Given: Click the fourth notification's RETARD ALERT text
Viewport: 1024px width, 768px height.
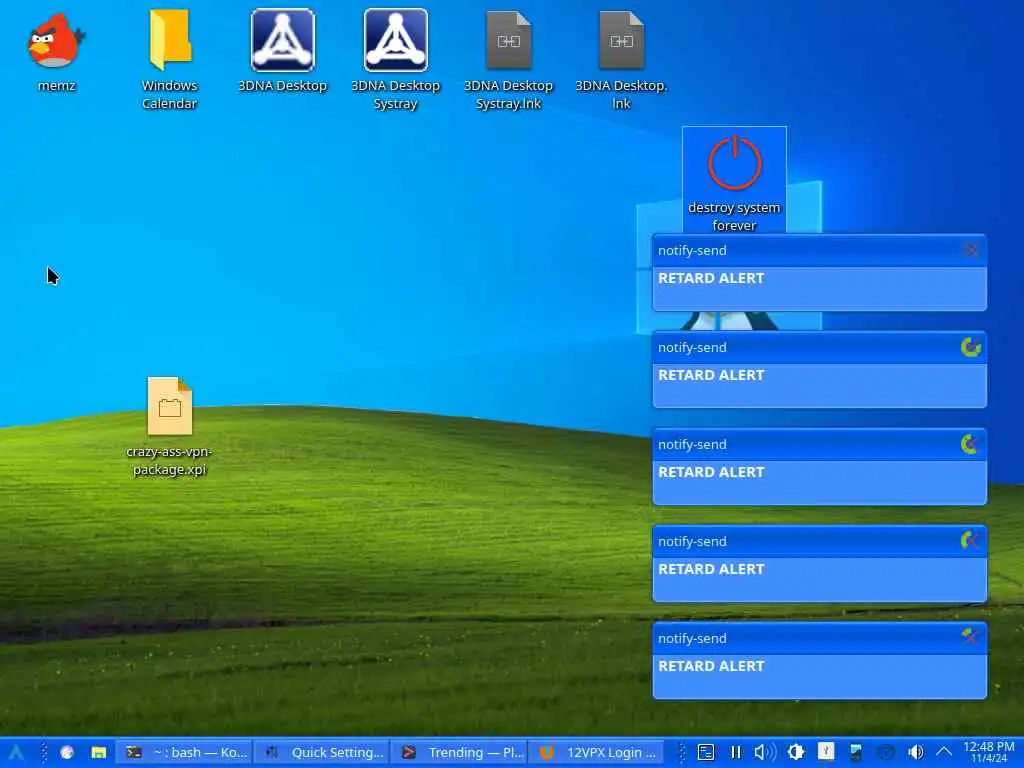Looking at the screenshot, I should point(711,569).
